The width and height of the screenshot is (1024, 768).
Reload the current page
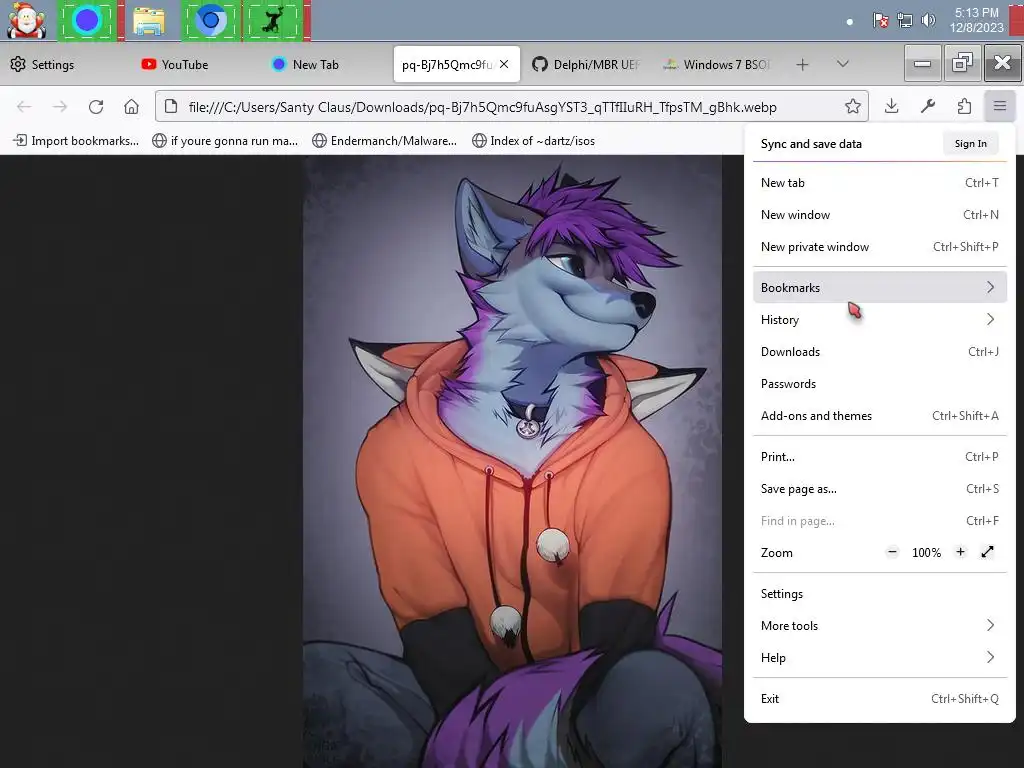point(96,106)
